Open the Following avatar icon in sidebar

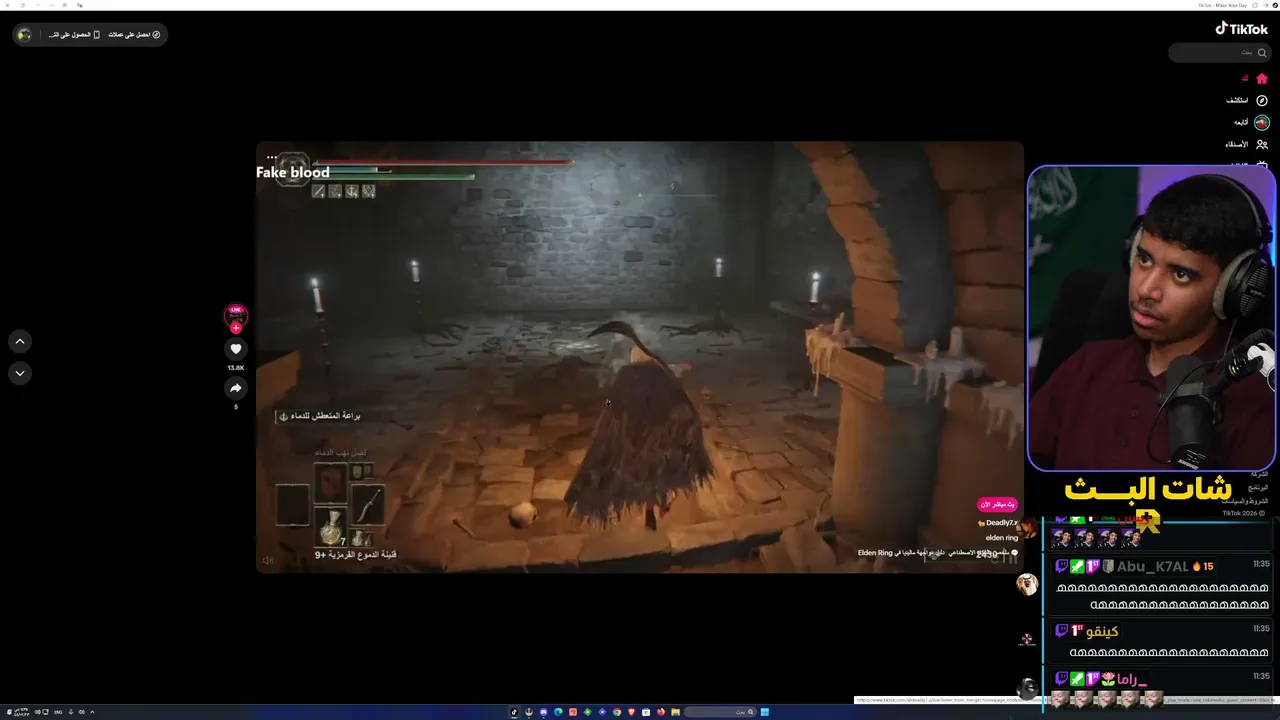click(1262, 122)
